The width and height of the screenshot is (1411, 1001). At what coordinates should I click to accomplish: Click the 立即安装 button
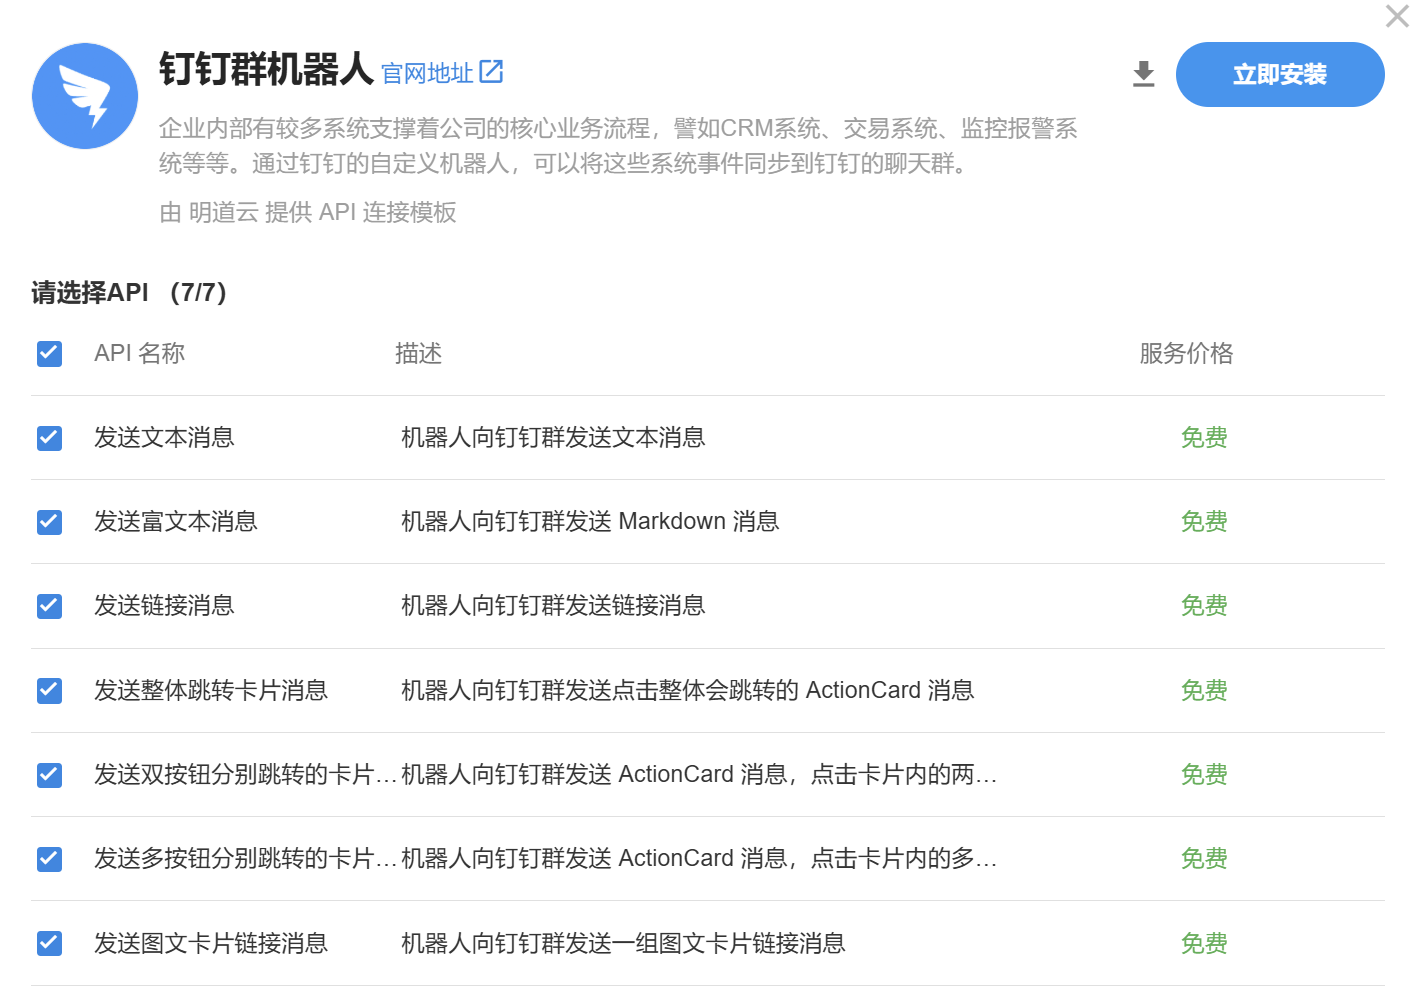click(1280, 74)
